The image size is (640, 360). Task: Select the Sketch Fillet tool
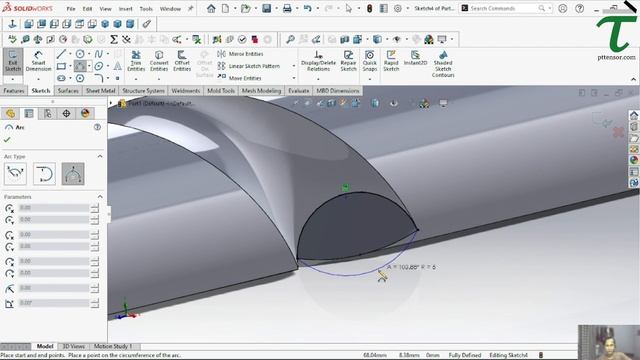98,78
